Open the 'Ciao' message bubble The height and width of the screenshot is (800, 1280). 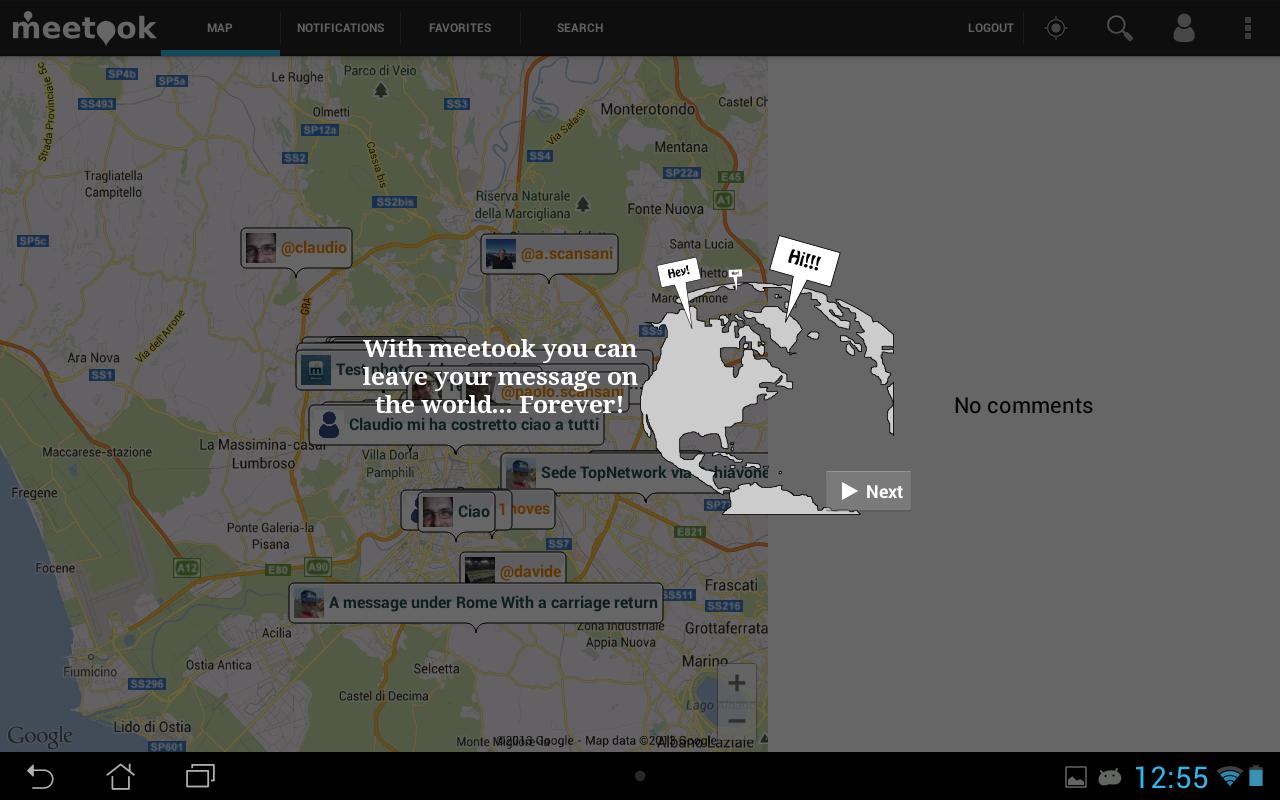tap(456, 511)
